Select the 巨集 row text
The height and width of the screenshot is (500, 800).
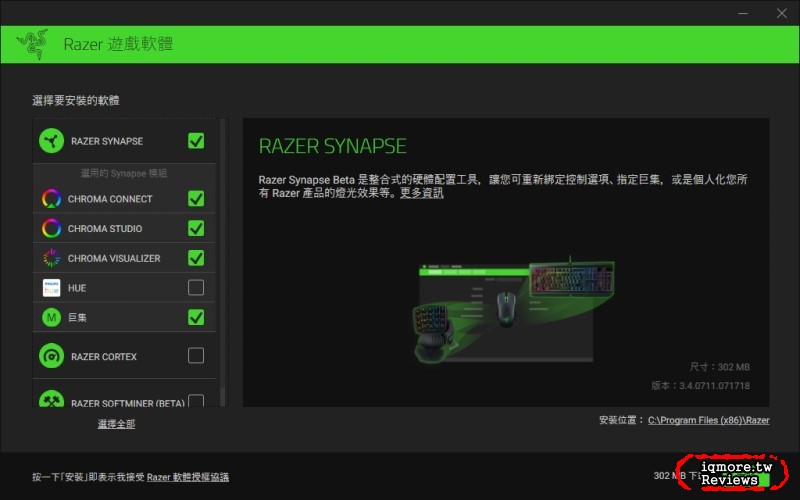click(x=77, y=318)
